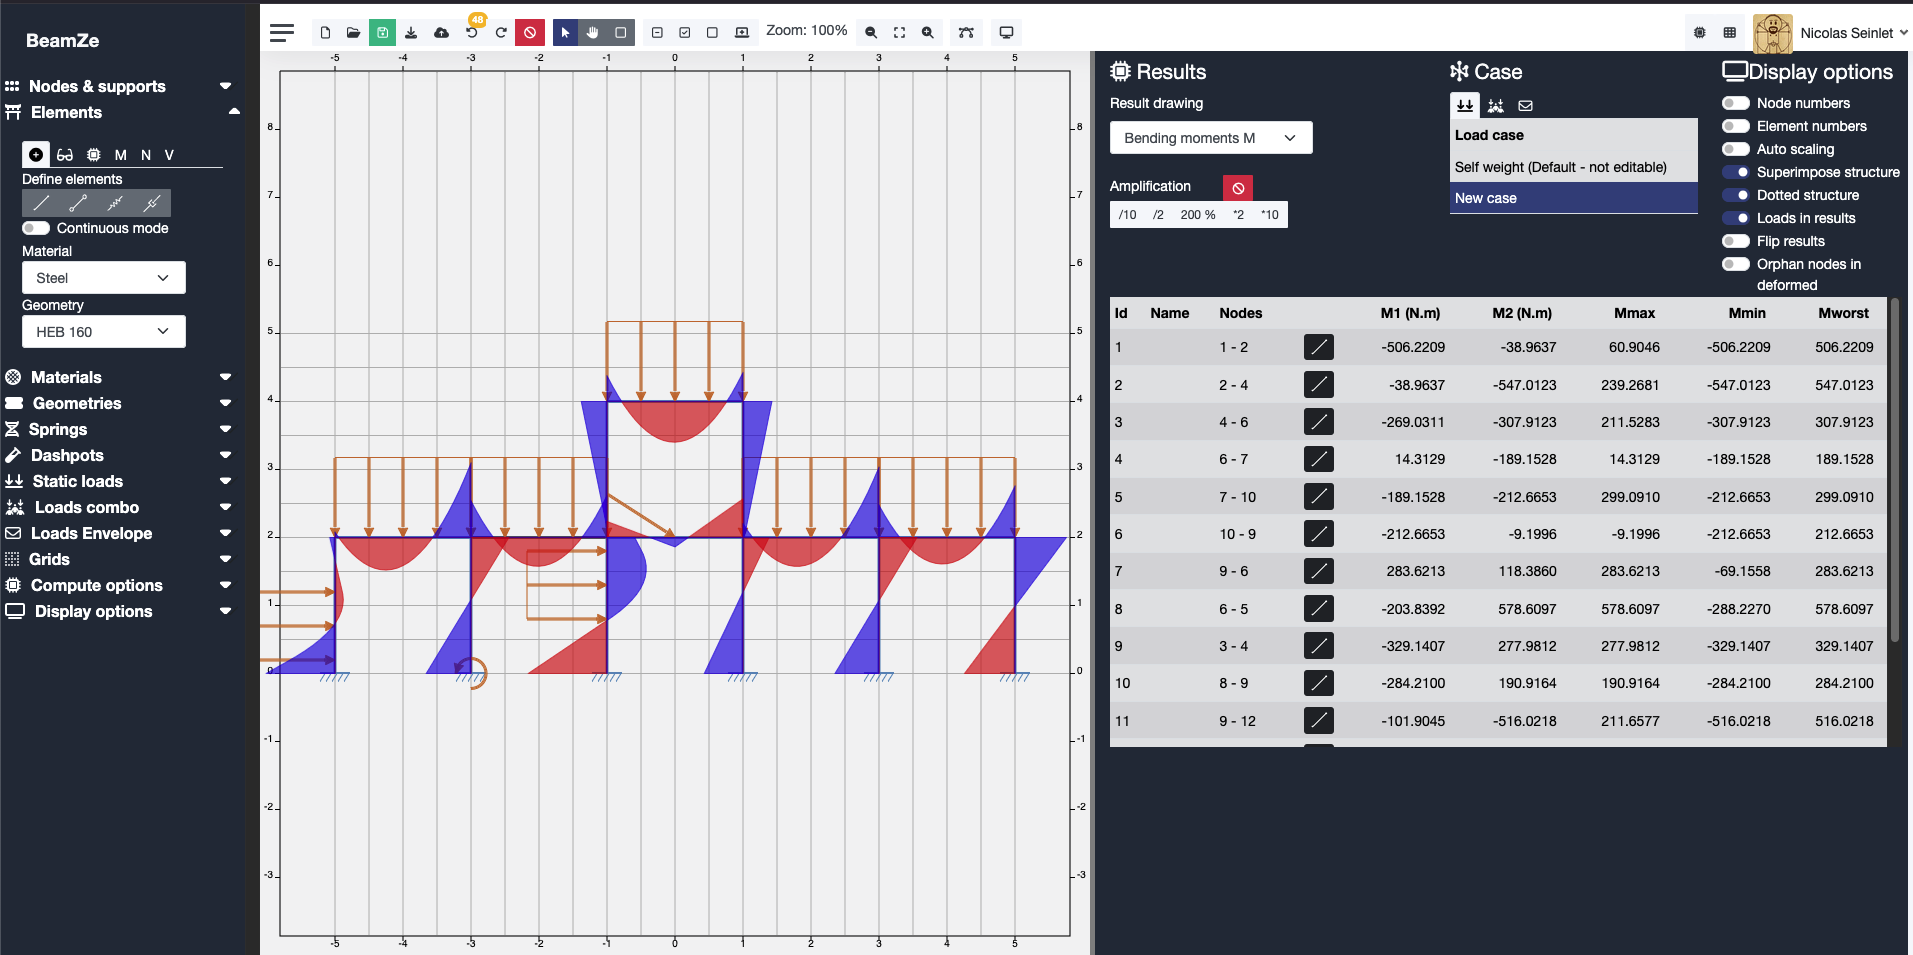Select the simple beam element tool

41,203
